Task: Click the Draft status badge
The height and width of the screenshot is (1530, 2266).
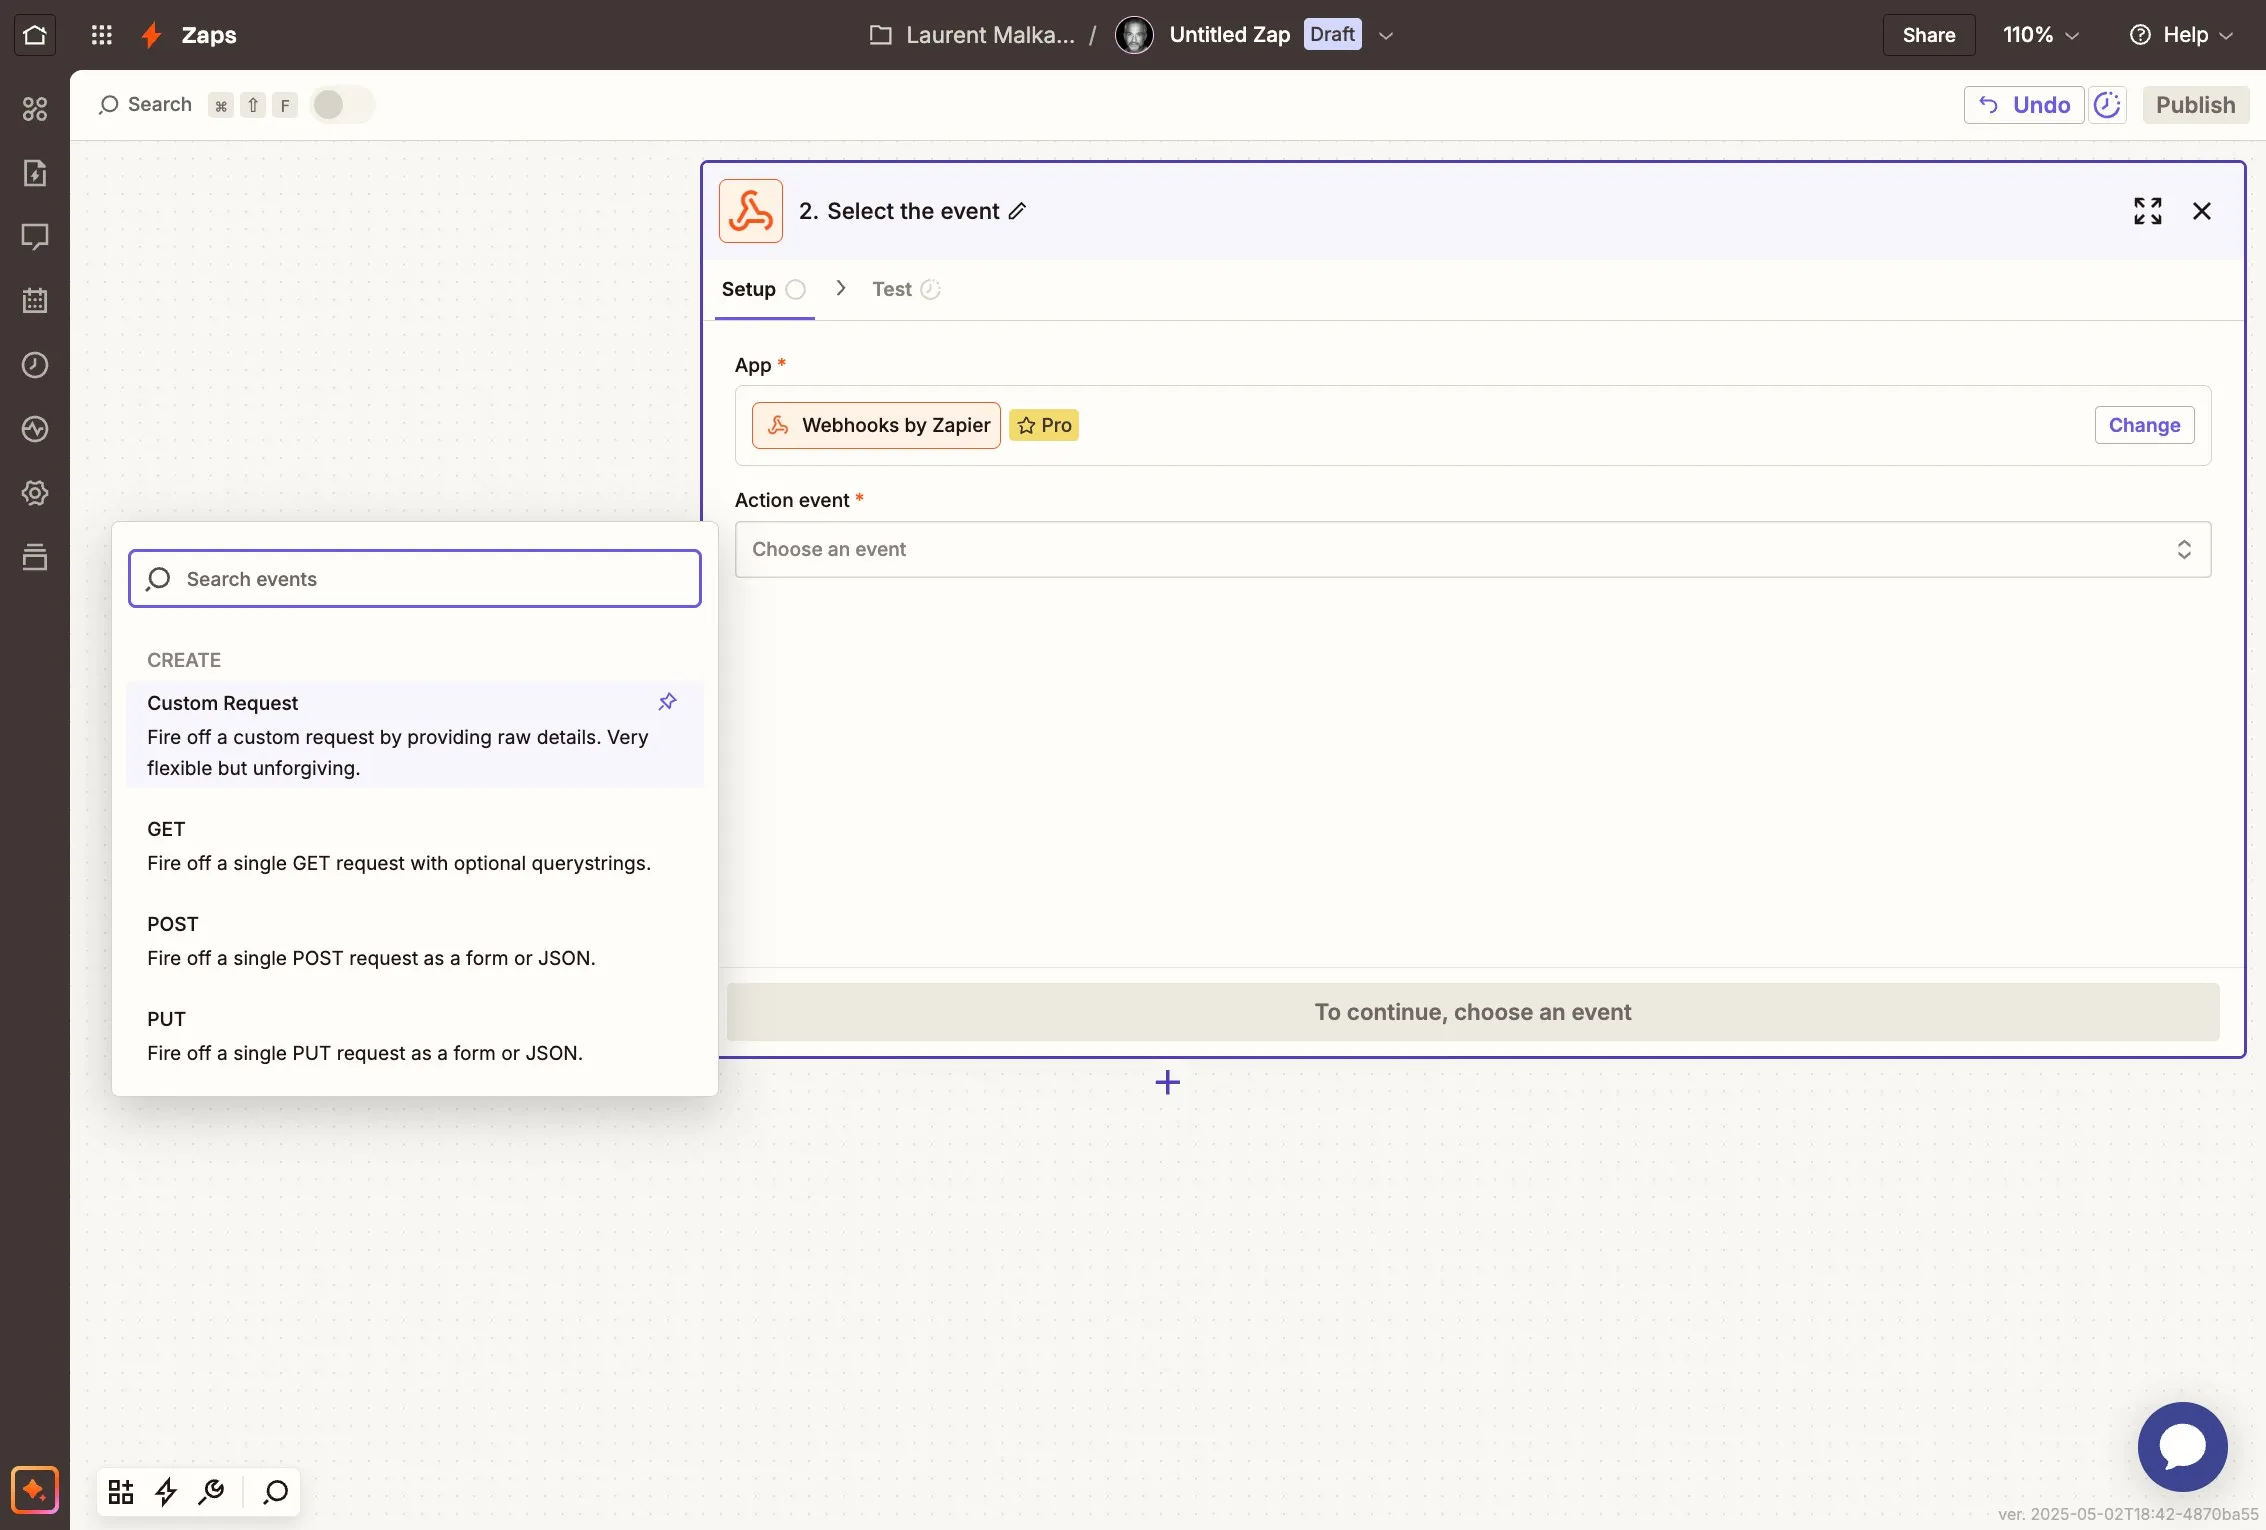Action: tap(1332, 35)
